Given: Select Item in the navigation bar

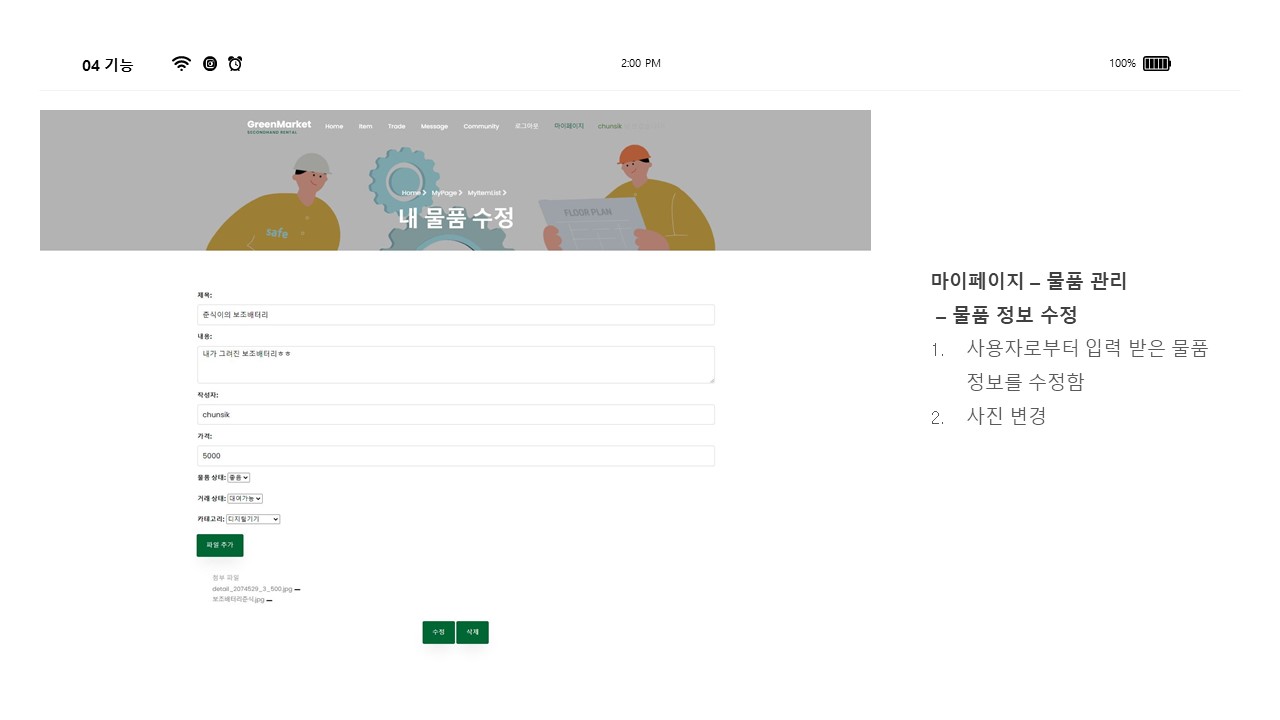Looking at the screenshot, I should coord(365,125).
